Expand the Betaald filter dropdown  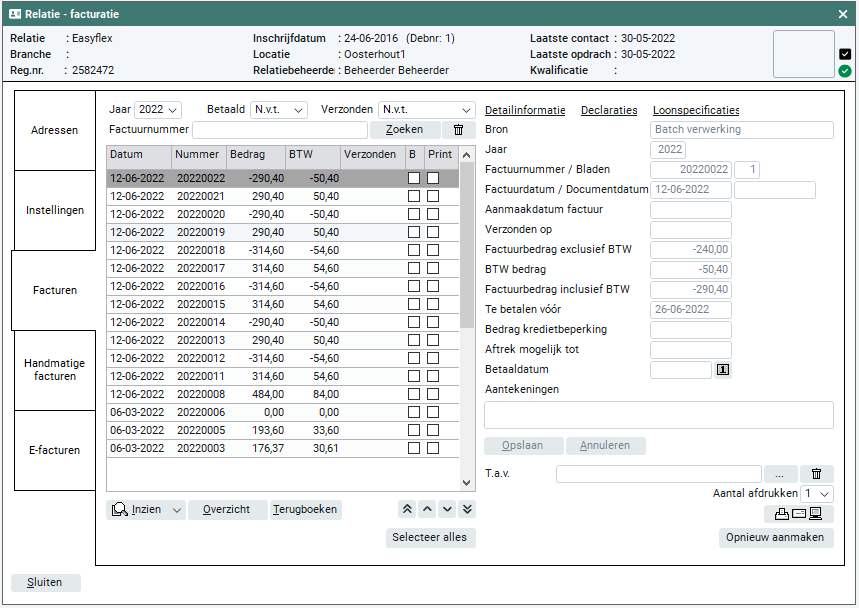coord(279,110)
